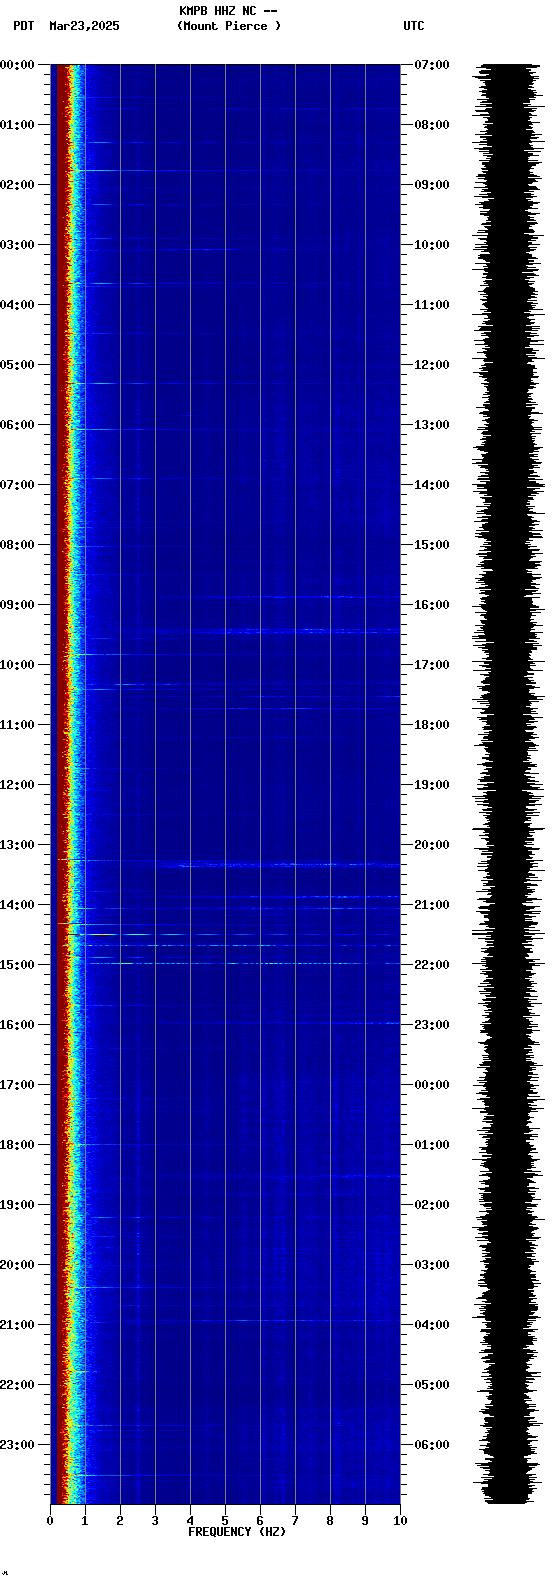Viewport: 552px width, 1584px height.
Task: Click the UTC '06:00' time label
Action: pyautogui.click(x=432, y=1445)
